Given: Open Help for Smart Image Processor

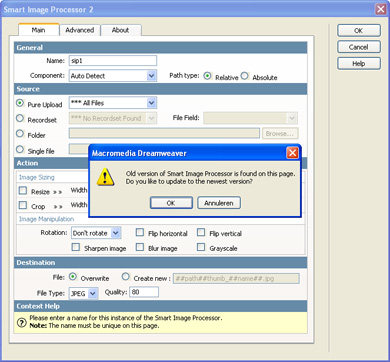Looking at the screenshot, I should pyautogui.click(x=359, y=63).
